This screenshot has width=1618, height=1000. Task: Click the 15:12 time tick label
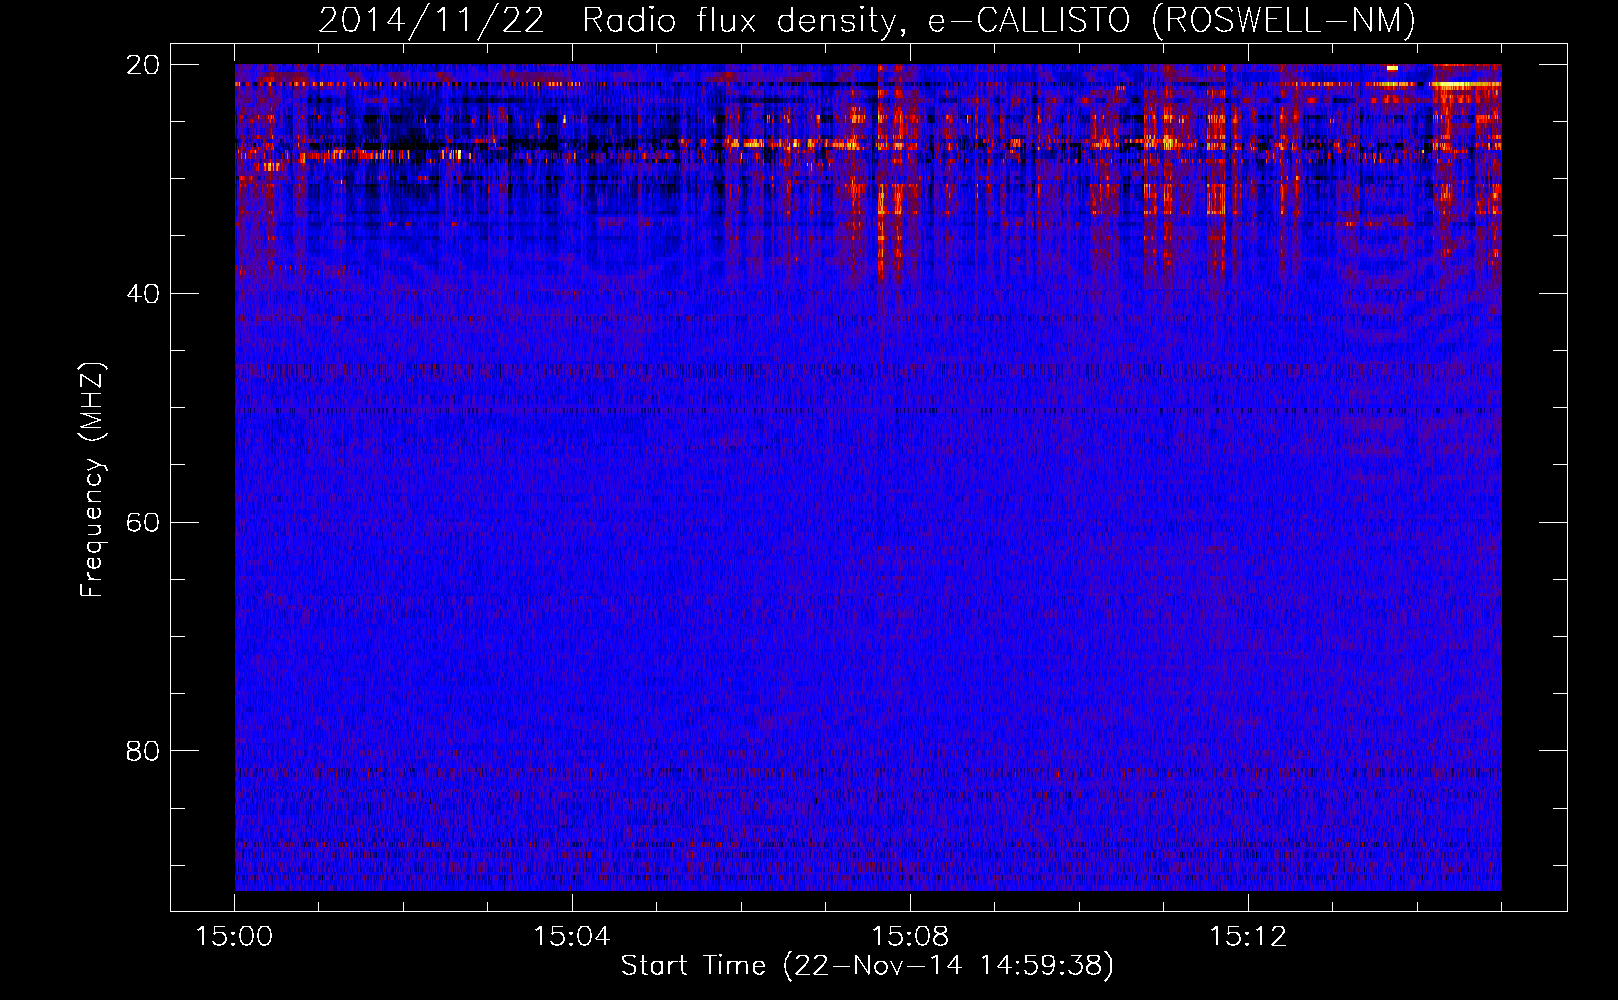pyautogui.click(x=1247, y=937)
